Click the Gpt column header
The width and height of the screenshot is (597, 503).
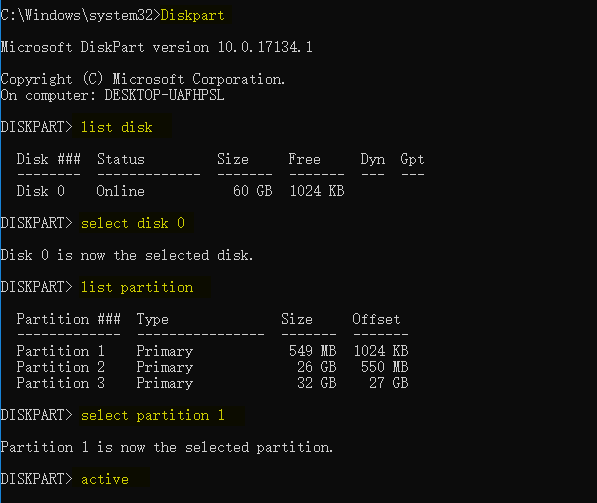click(x=412, y=159)
